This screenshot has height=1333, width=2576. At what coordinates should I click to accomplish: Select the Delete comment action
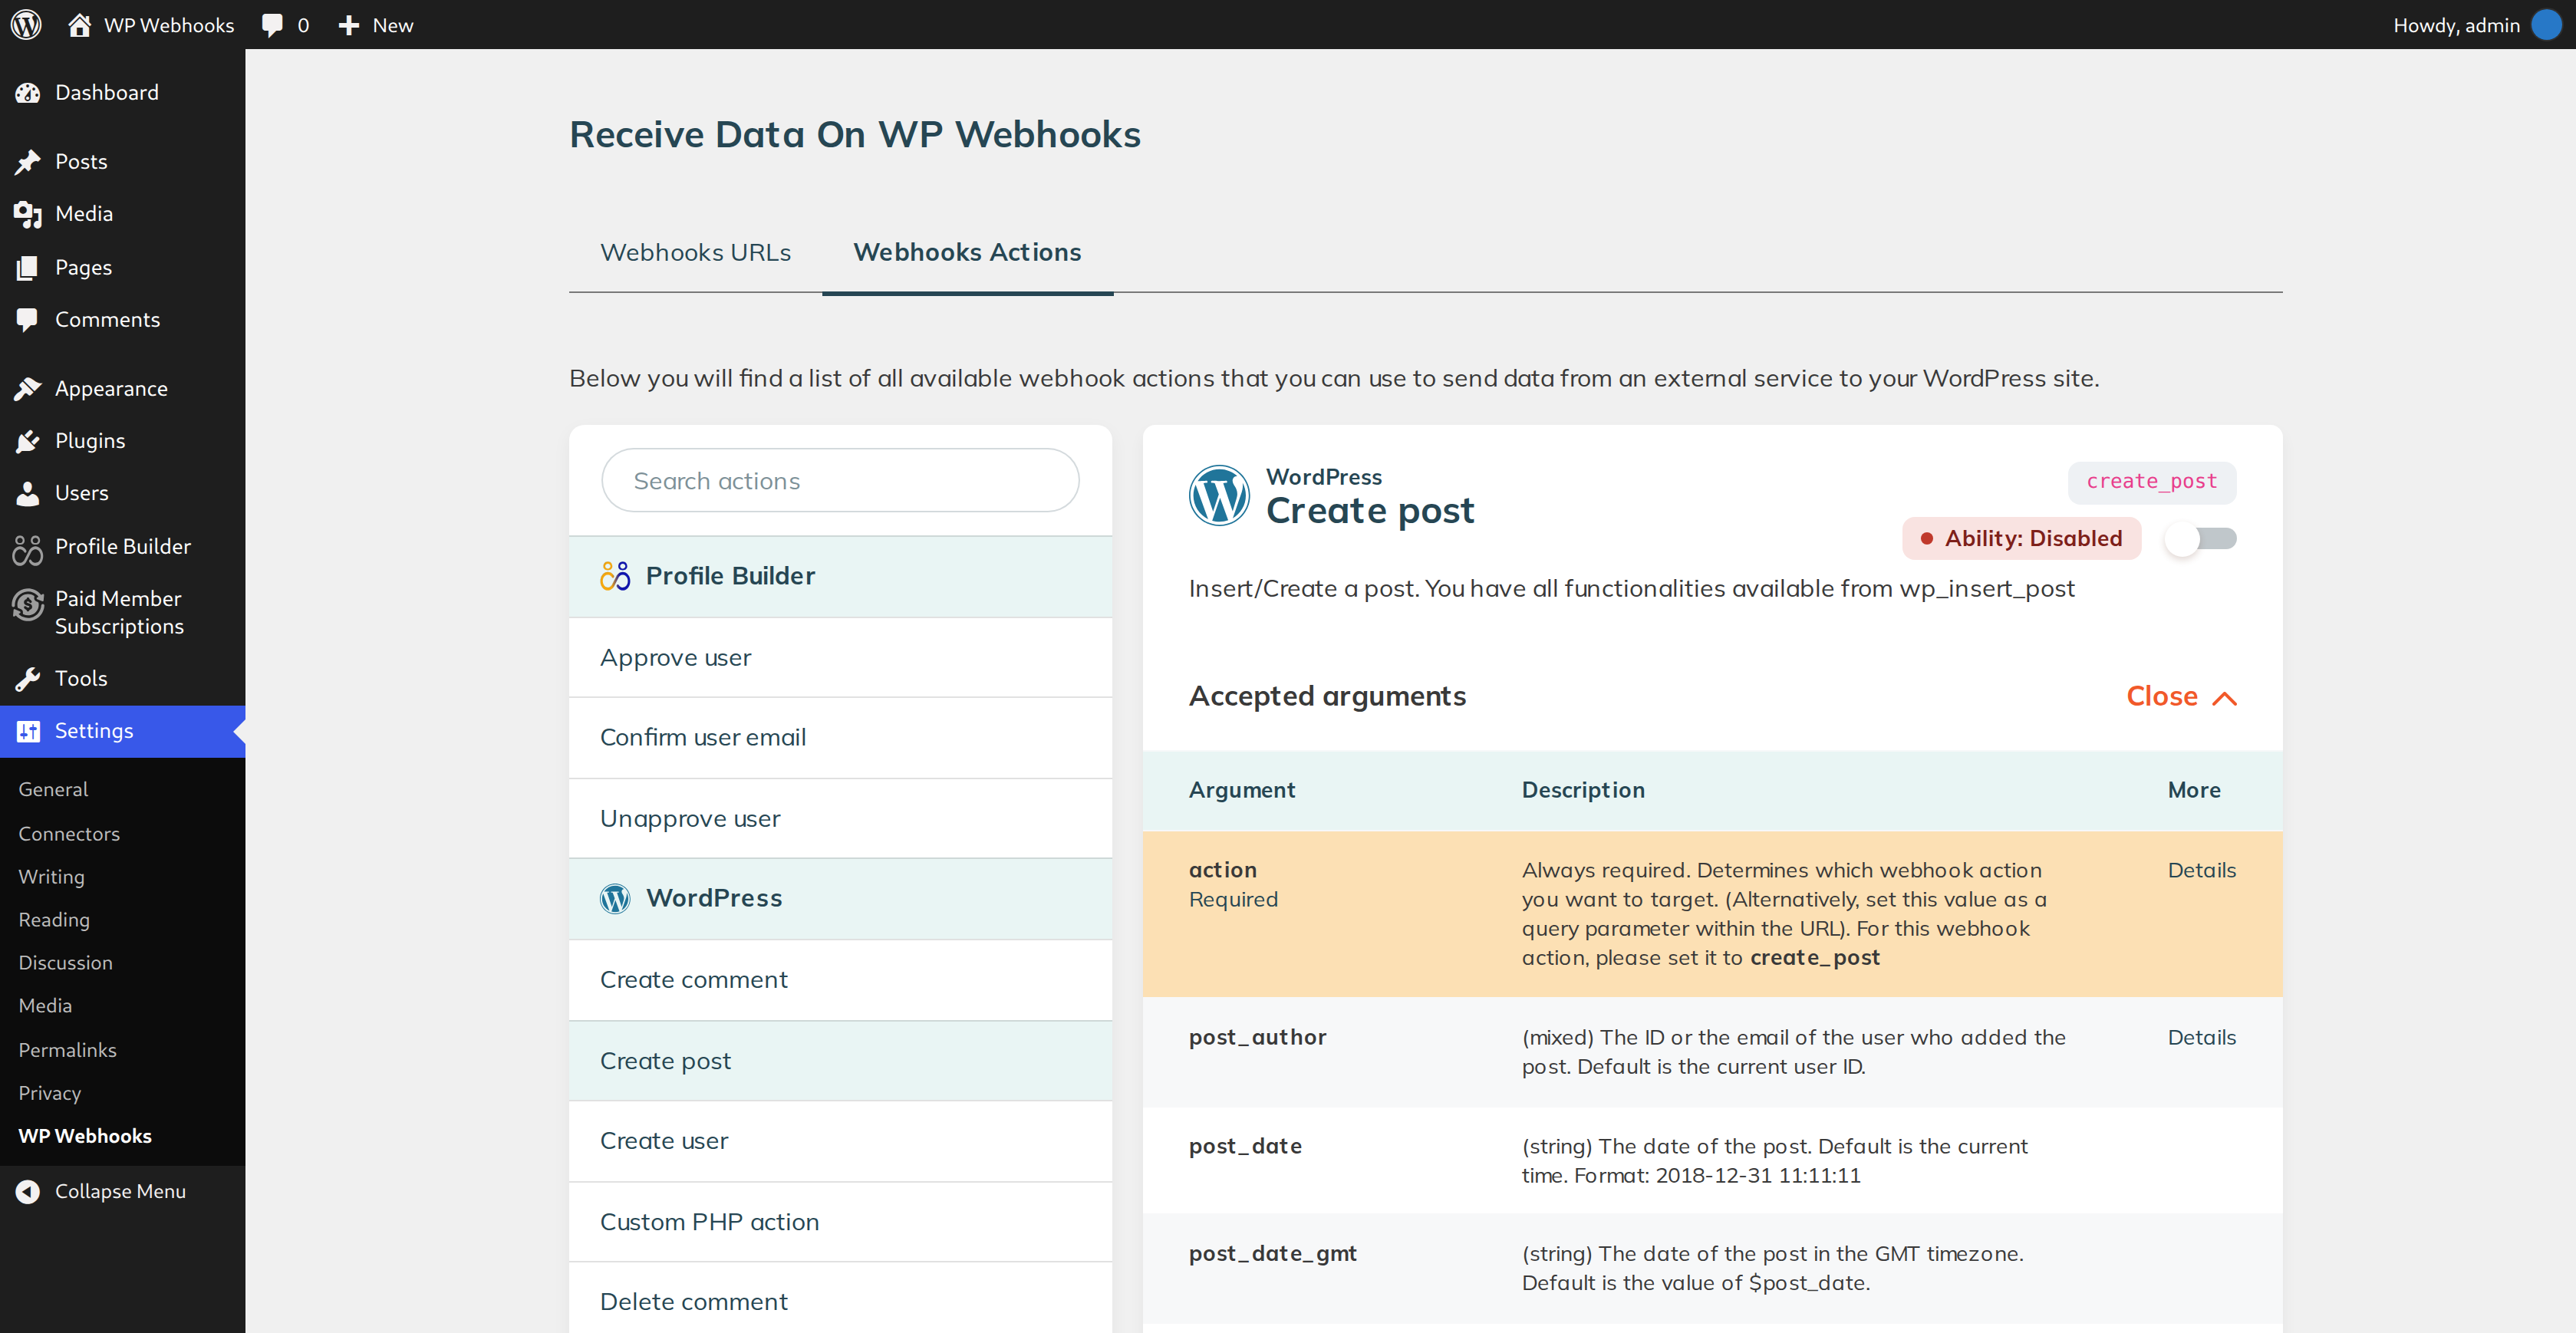click(x=840, y=1299)
